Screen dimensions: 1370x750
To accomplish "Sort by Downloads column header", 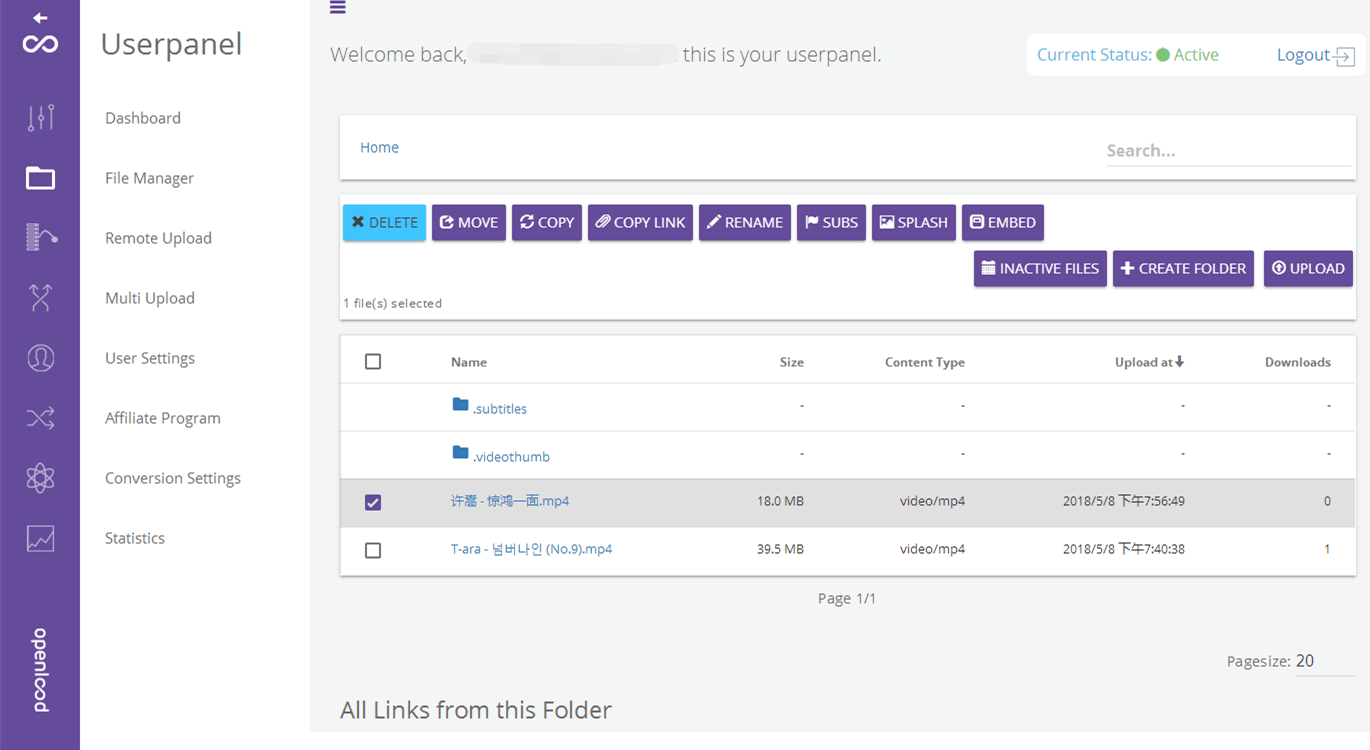I will pos(1298,362).
